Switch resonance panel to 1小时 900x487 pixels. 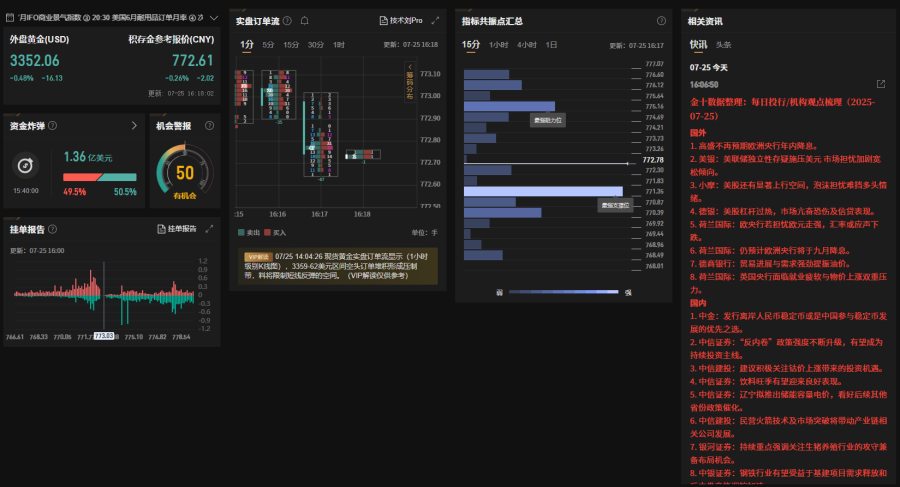pos(499,45)
